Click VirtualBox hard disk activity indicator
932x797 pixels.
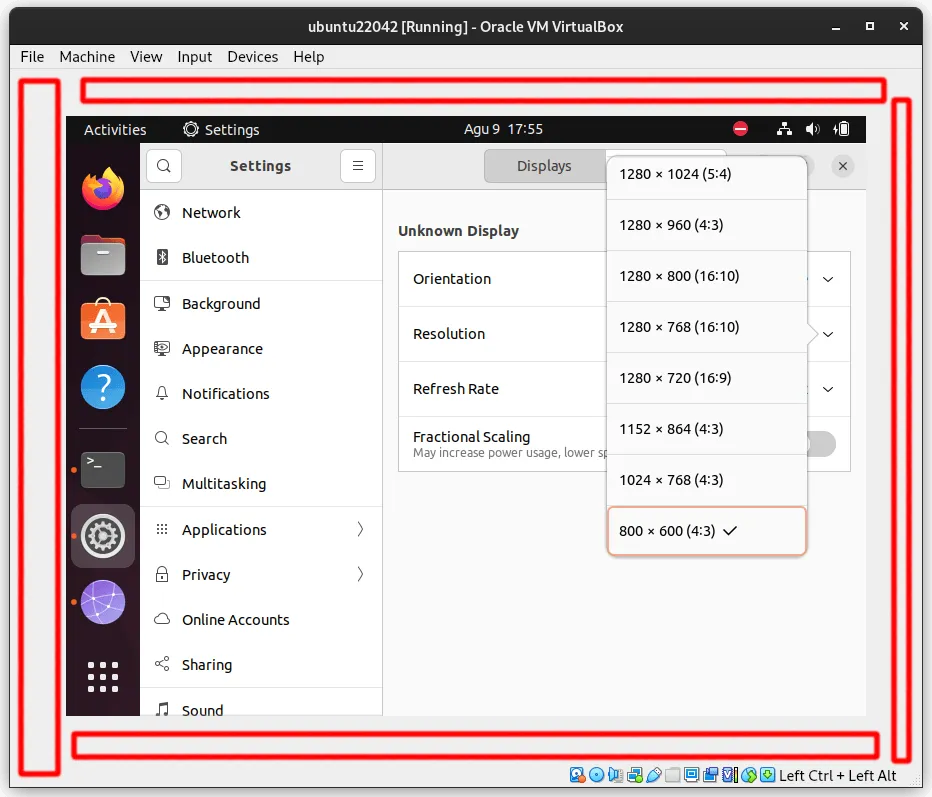(578, 775)
